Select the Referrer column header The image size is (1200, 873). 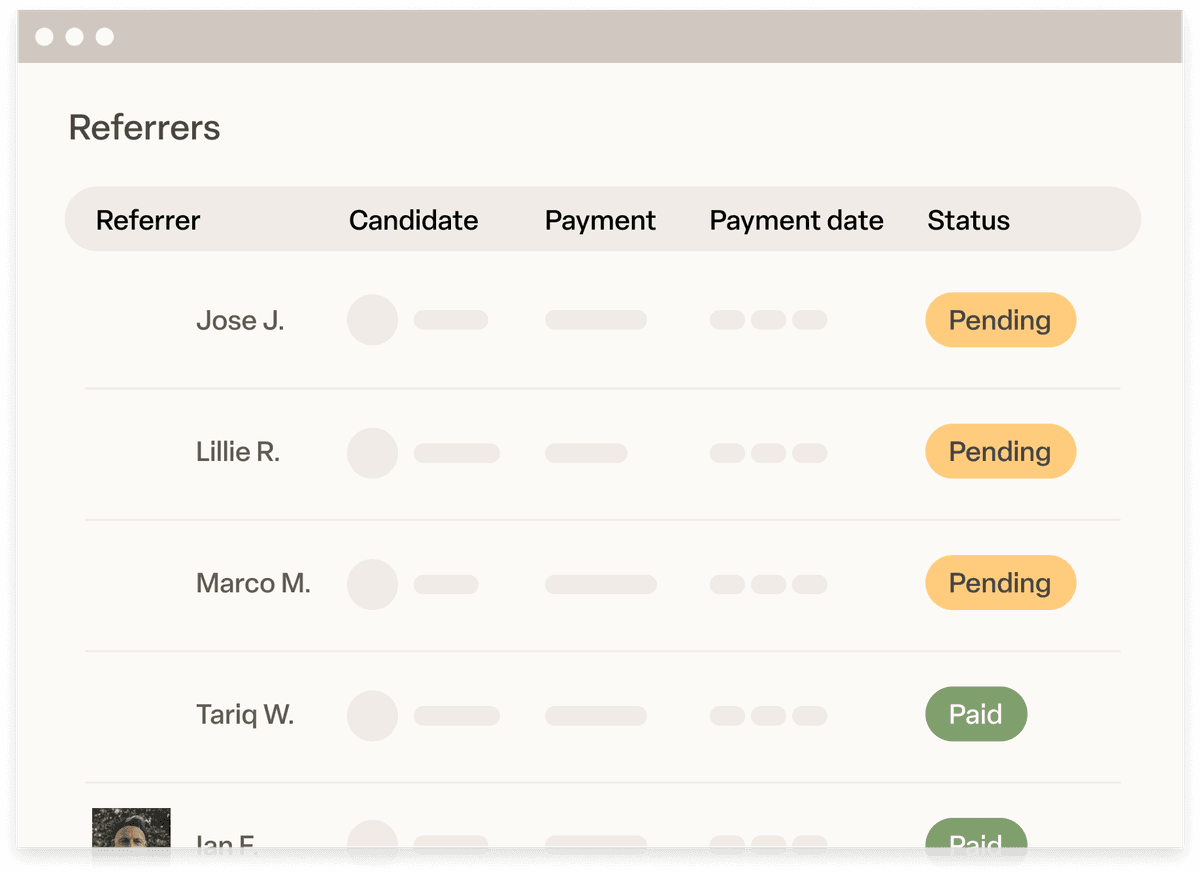coord(148,220)
